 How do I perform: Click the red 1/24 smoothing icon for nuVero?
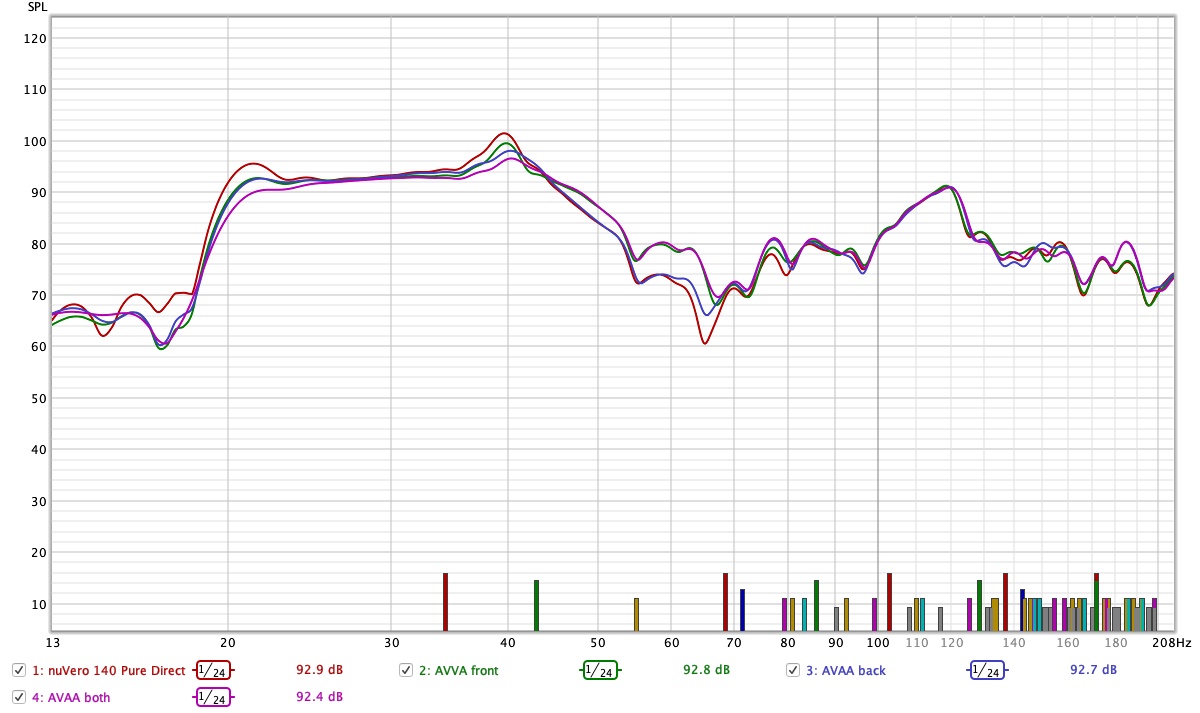pyautogui.click(x=211, y=670)
